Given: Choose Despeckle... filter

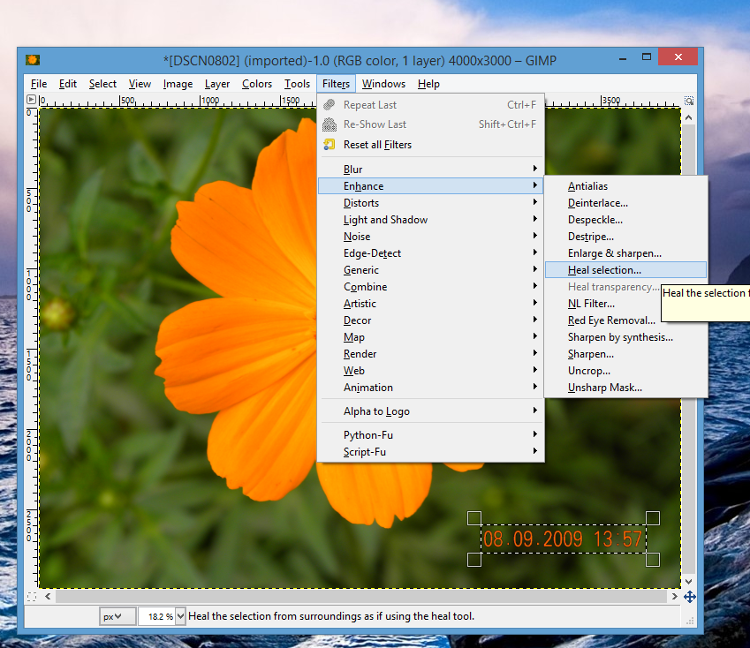Looking at the screenshot, I should click(626, 220).
